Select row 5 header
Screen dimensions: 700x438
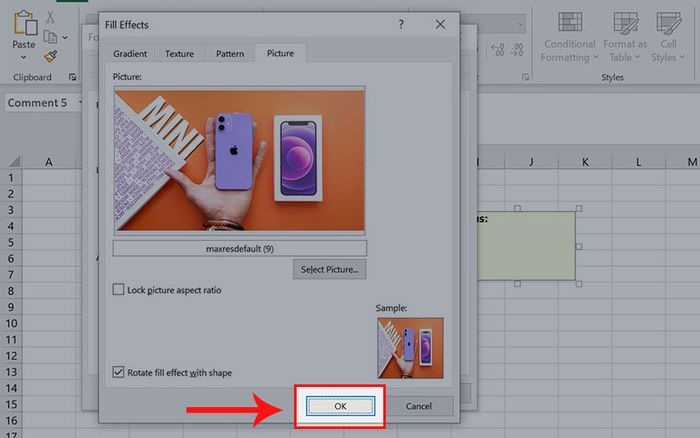(x=11, y=242)
